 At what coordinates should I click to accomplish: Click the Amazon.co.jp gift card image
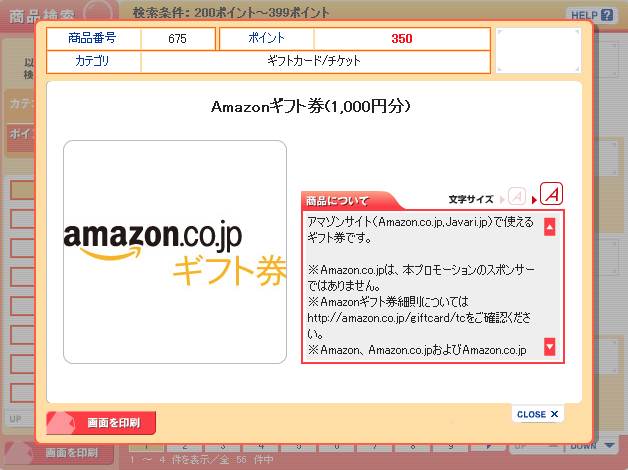pyautogui.click(x=175, y=252)
